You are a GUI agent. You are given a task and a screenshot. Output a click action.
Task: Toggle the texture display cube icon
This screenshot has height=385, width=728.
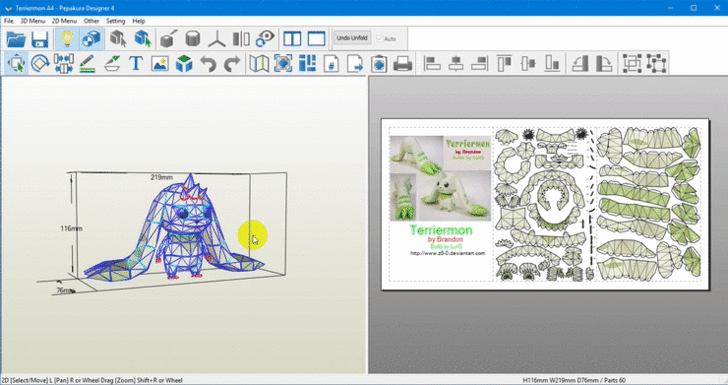91,39
